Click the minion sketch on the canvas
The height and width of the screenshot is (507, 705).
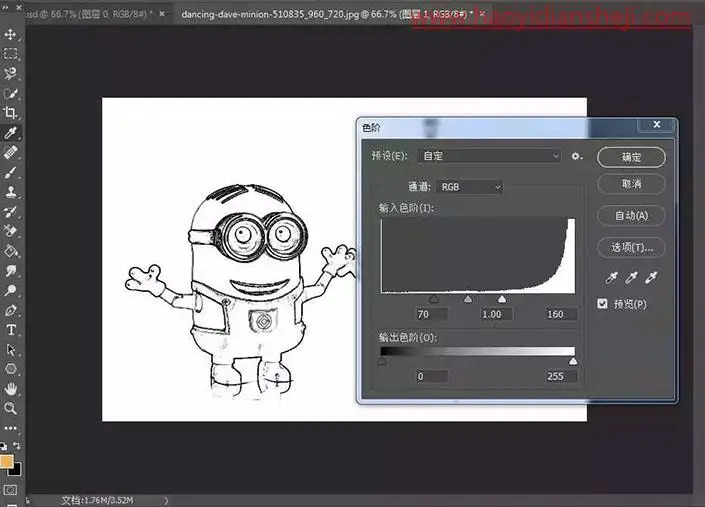243,292
